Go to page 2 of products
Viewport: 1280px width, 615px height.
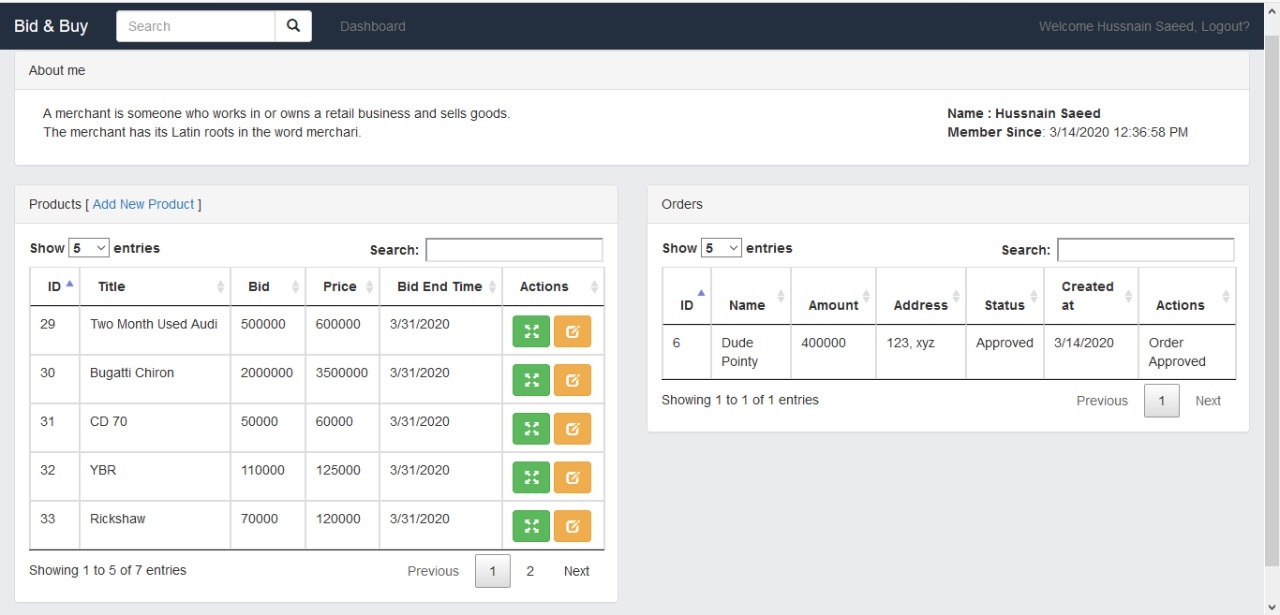click(x=530, y=571)
